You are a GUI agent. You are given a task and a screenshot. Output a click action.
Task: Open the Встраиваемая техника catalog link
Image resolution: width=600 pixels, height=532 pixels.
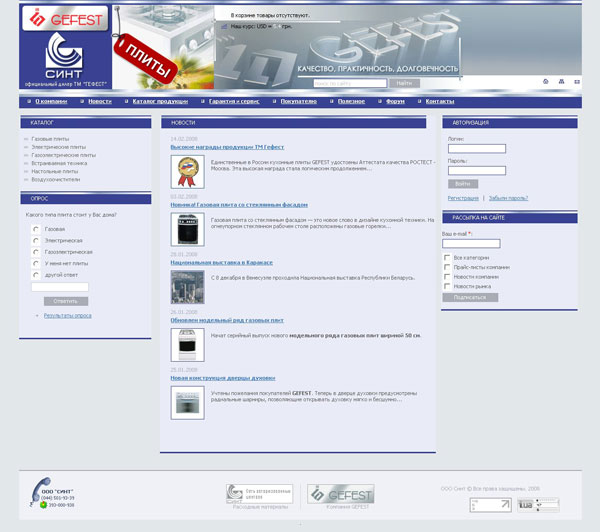coord(59,163)
